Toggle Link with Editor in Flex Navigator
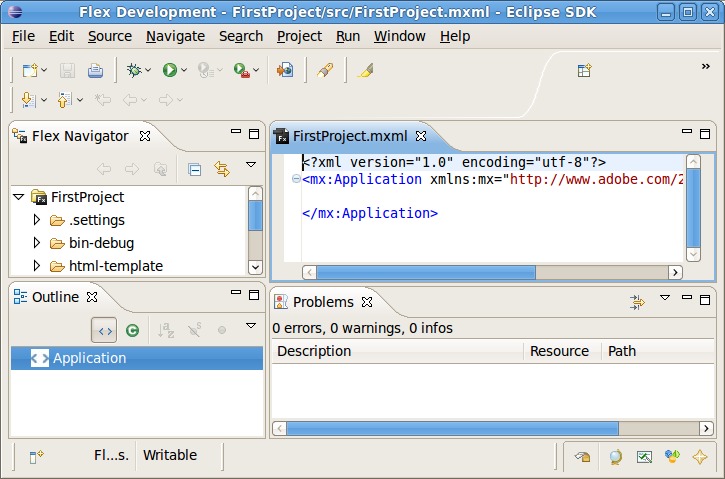Image resolution: width=725 pixels, height=479 pixels. click(x=222, y=169)
